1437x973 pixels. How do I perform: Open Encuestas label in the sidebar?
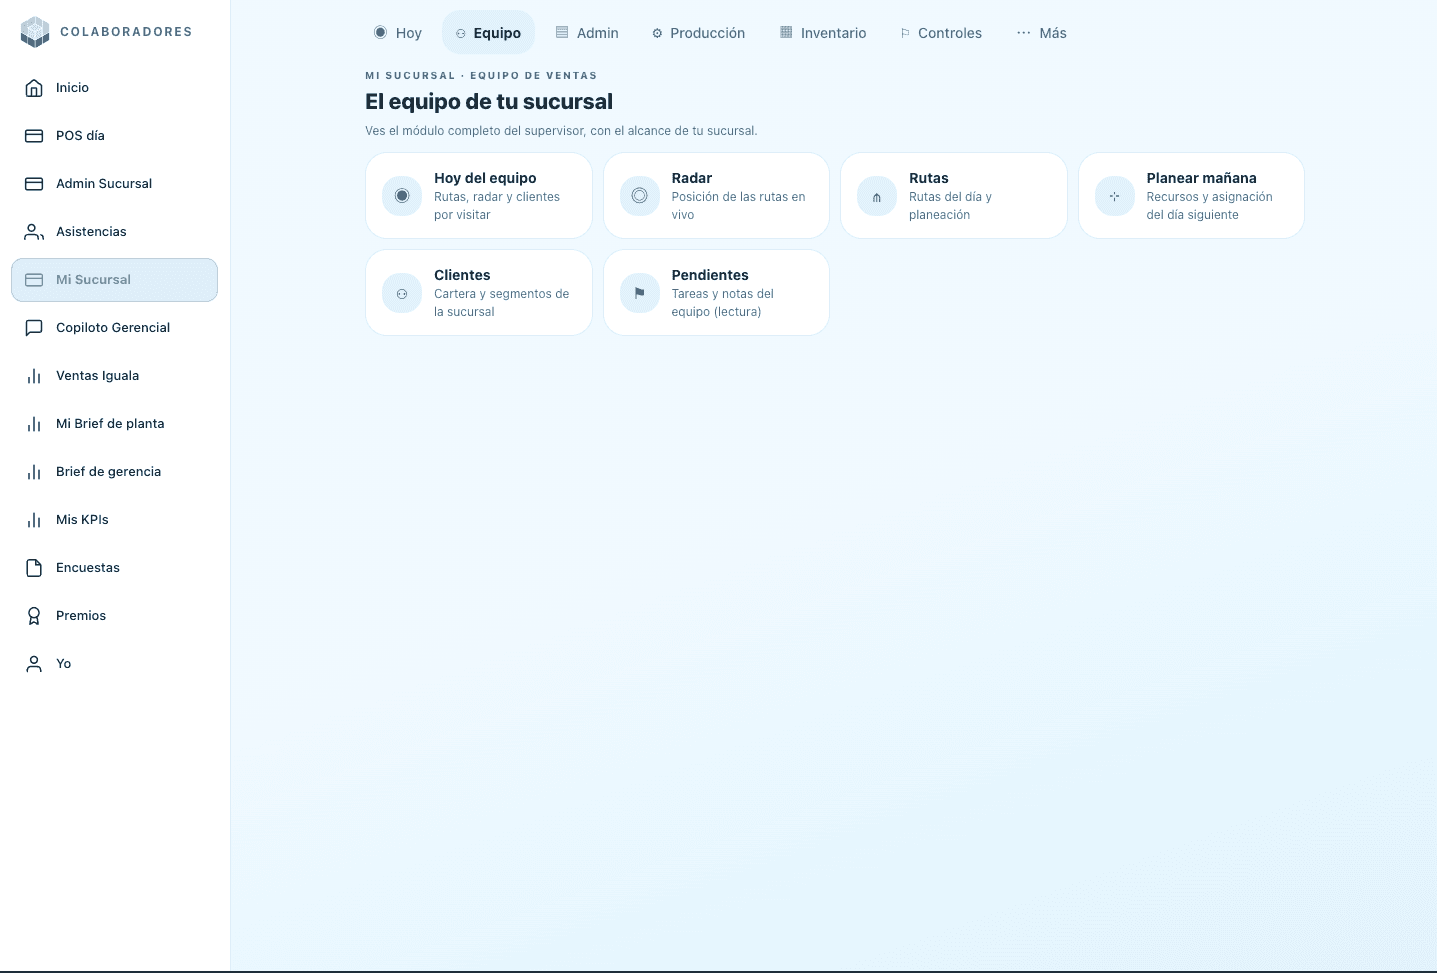click(88, 568)
